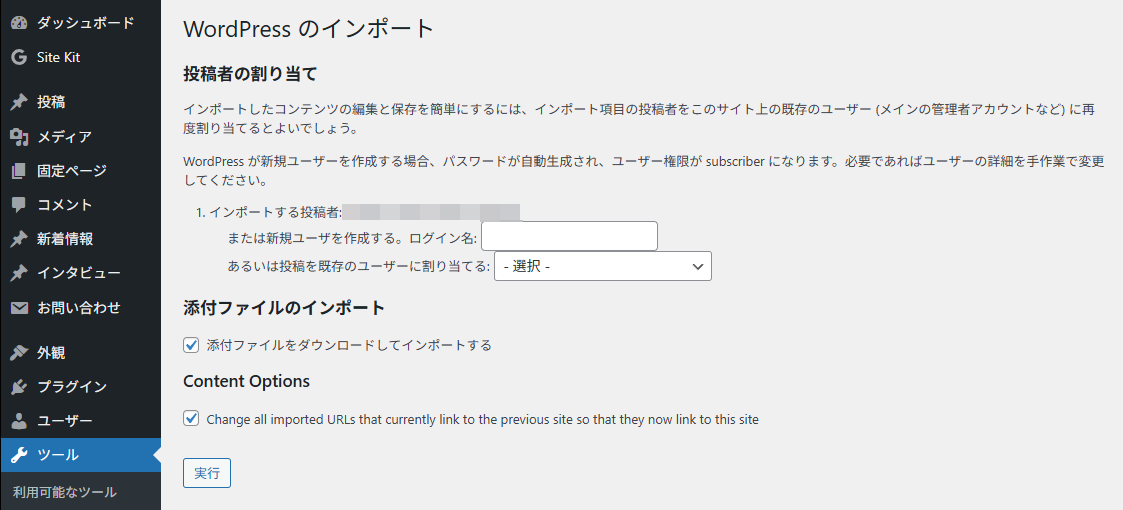Click the お問い合わせ envelope icon

click(x=19, y=308)
